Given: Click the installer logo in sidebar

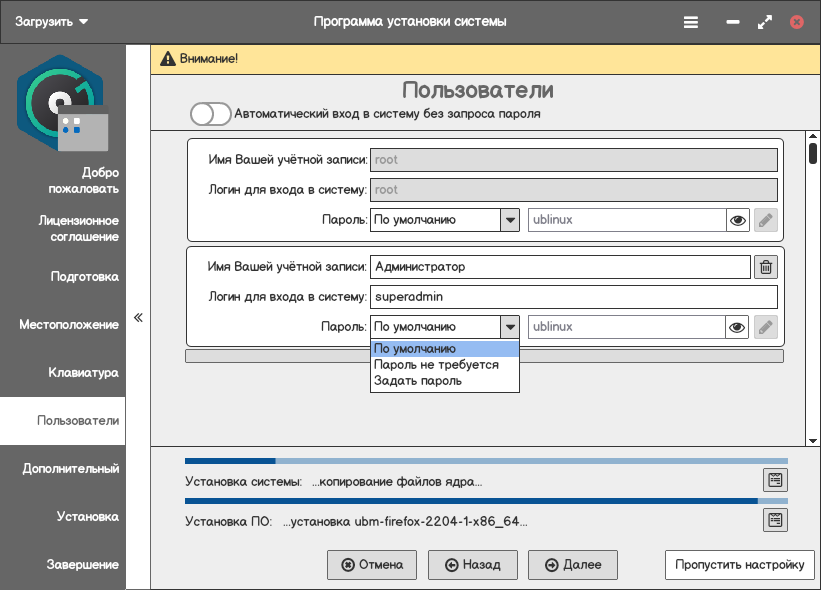Looking at the screenshot, I should click(x=60, y=104).
